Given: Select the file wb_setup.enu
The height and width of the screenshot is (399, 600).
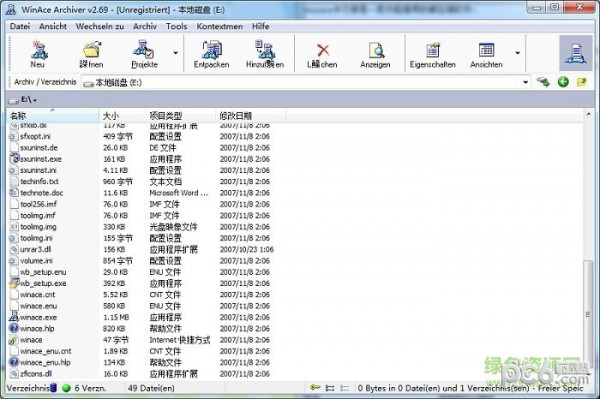Looking at the screenshot, I should [x=43, y=272].
